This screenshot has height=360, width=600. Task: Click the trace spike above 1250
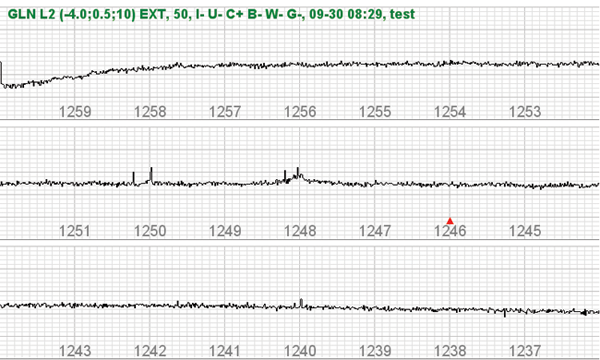point(151,175)
